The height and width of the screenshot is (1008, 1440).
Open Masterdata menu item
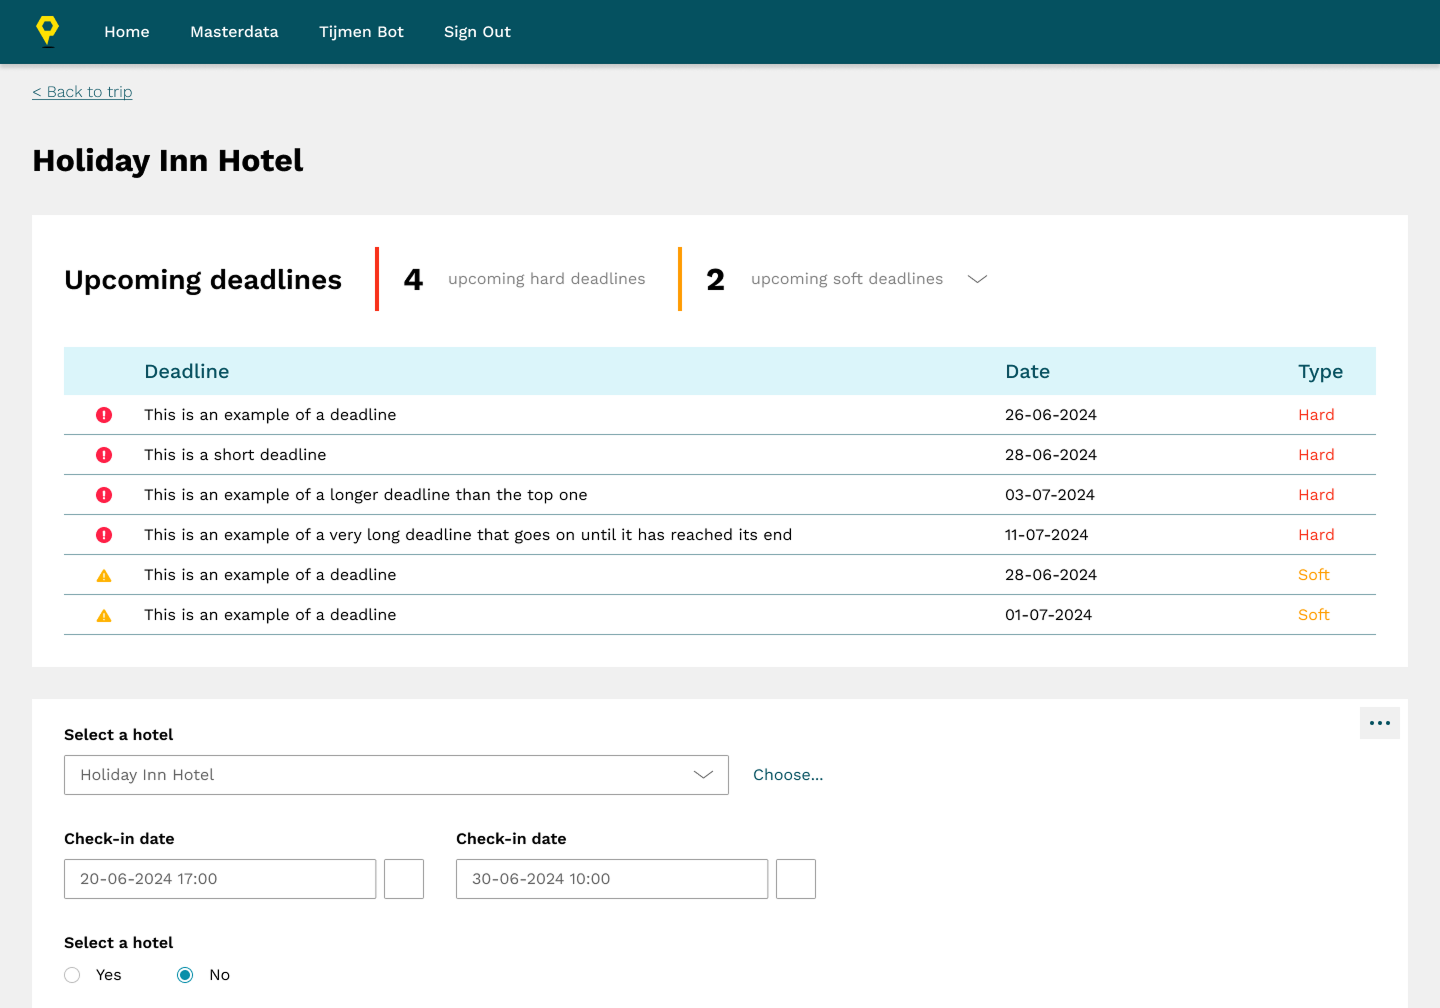pos(234,32)
